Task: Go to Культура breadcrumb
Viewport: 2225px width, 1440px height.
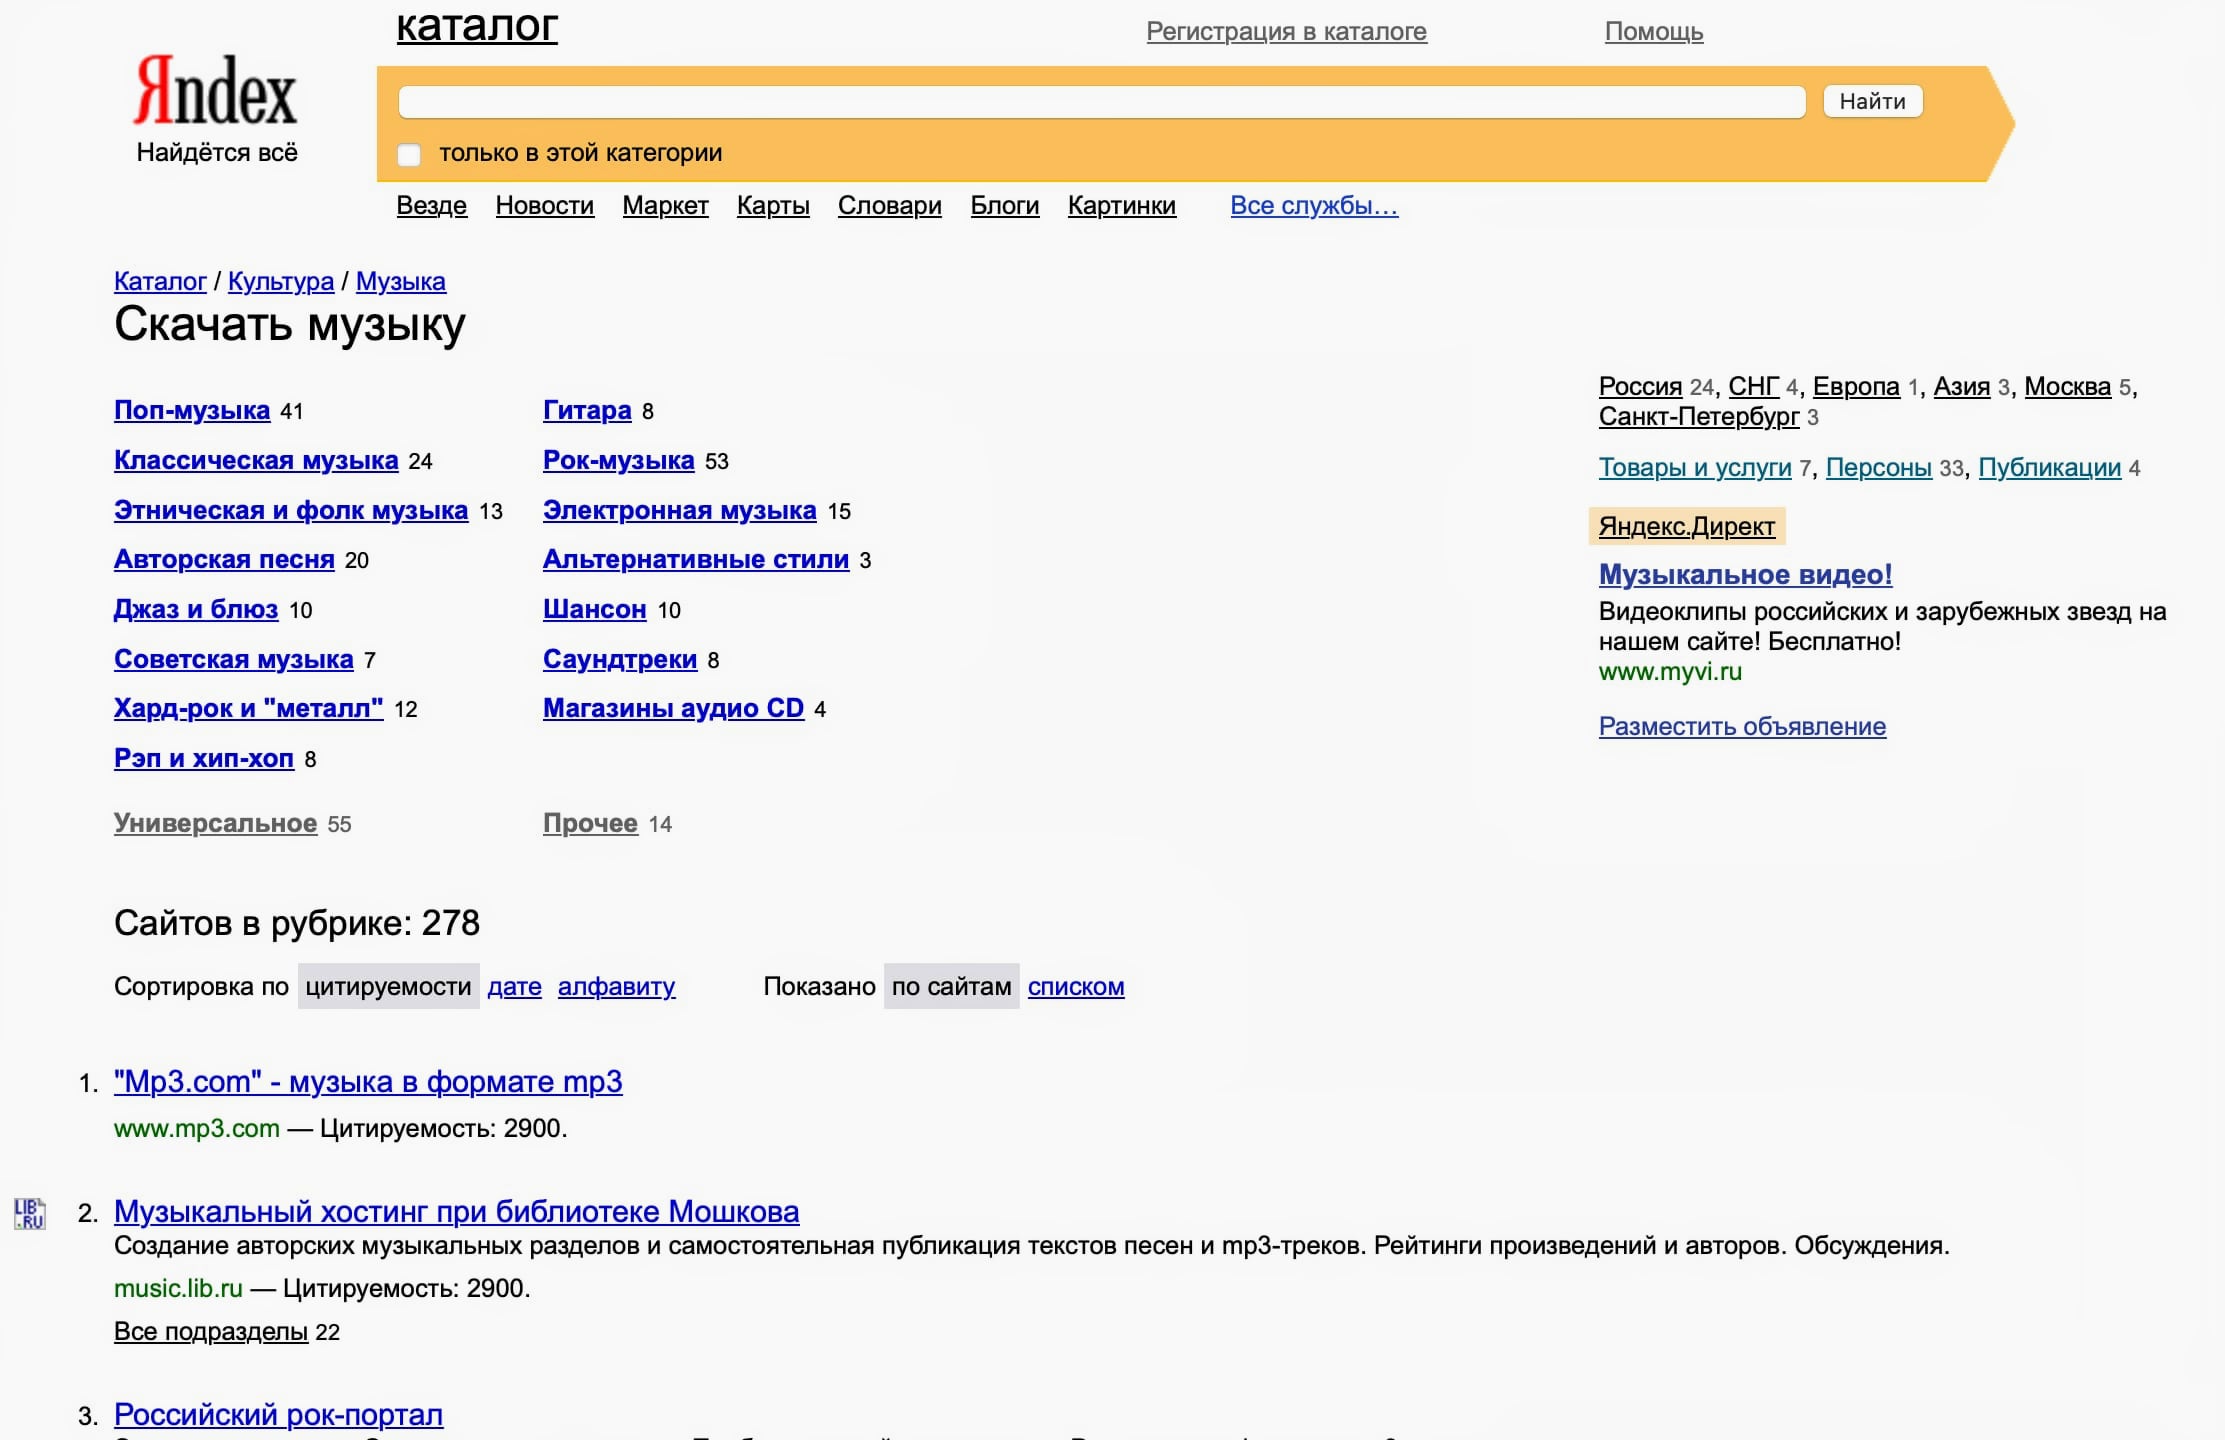Action: pyautogui.click(x=281, y=282)
